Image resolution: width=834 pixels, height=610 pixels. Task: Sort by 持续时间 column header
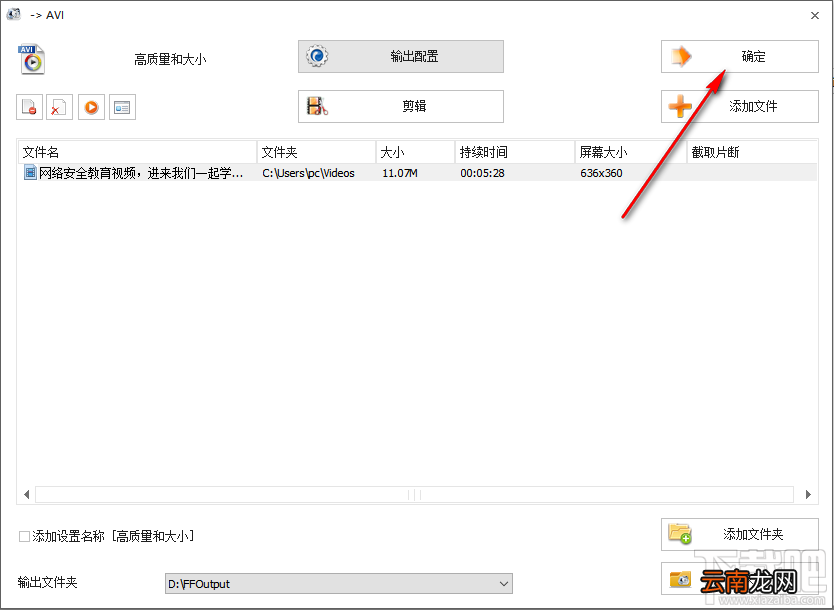pos(515,152)
